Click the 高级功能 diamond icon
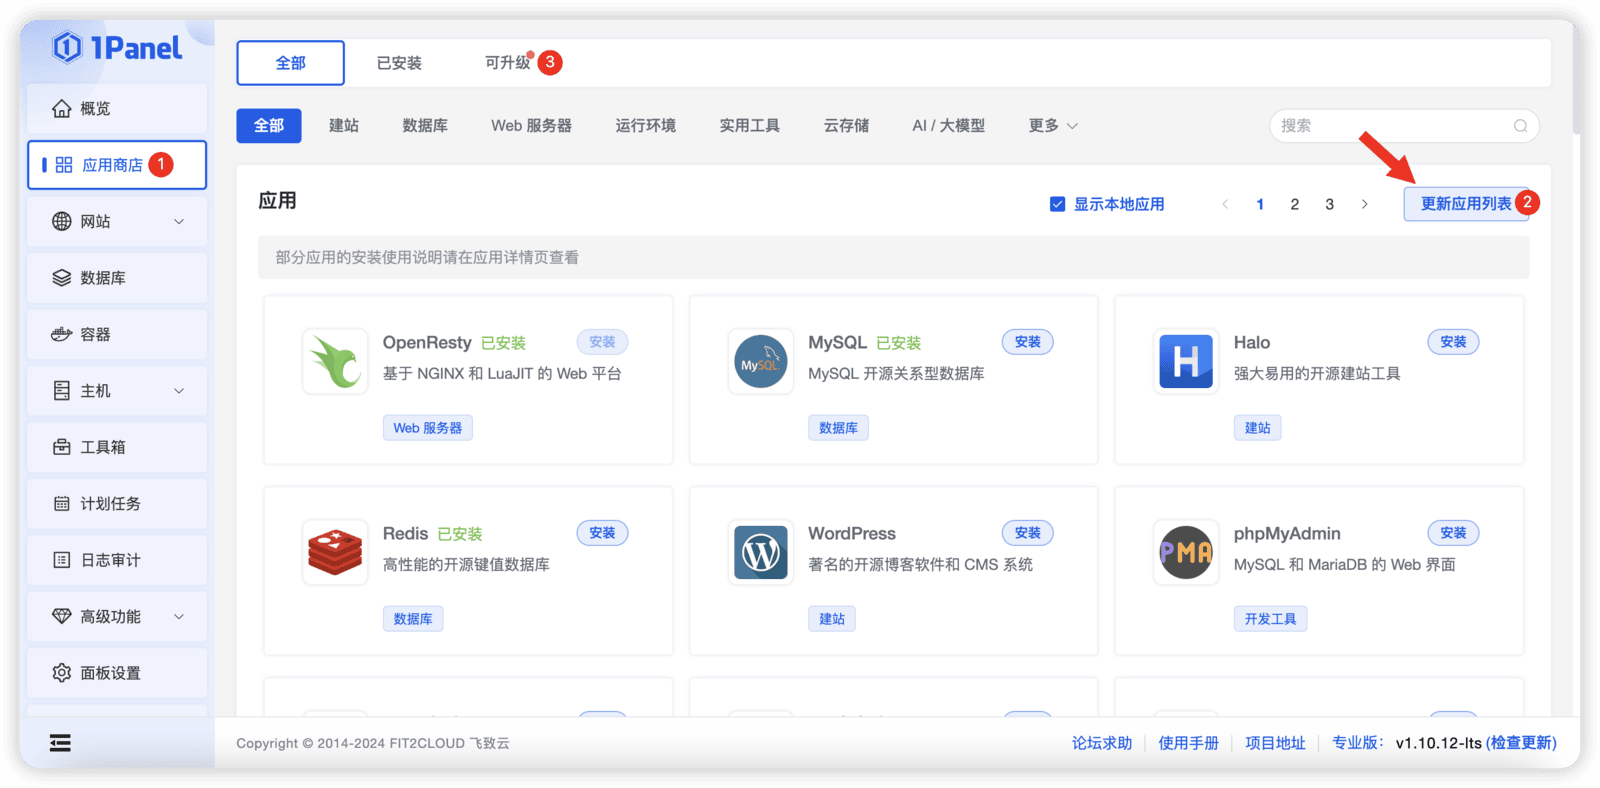The image size is (1600, 788). pyautogui.click(x=62, y=617)
